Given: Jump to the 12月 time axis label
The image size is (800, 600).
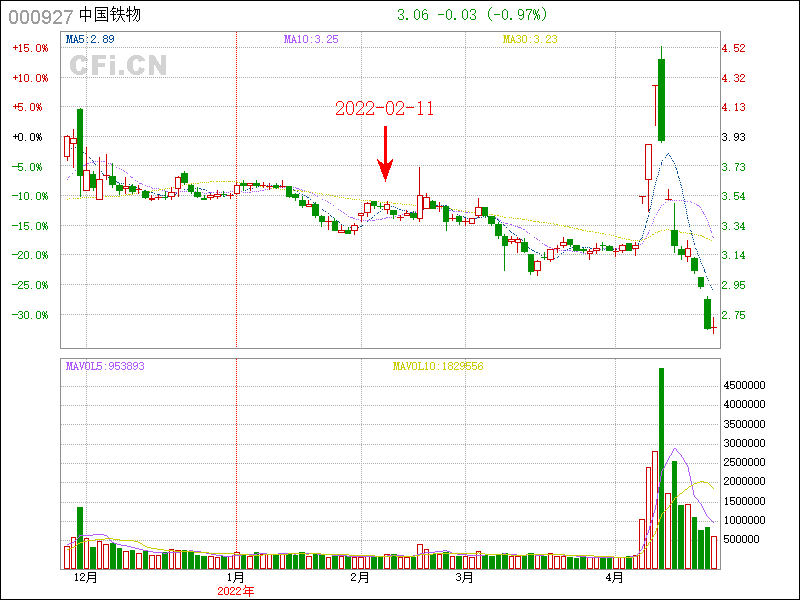Looking at the screenshot, I should [86, 577].
